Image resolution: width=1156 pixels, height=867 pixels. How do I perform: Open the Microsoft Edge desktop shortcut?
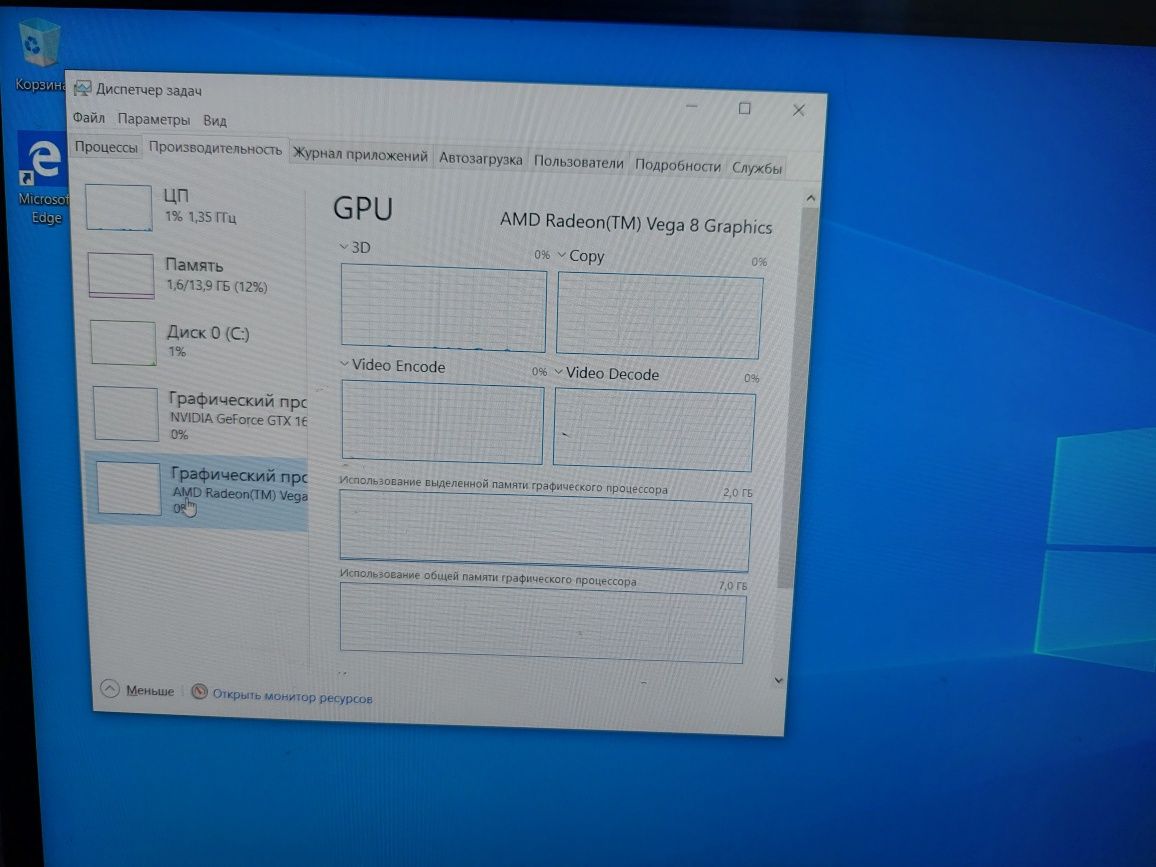pos(42,179)
